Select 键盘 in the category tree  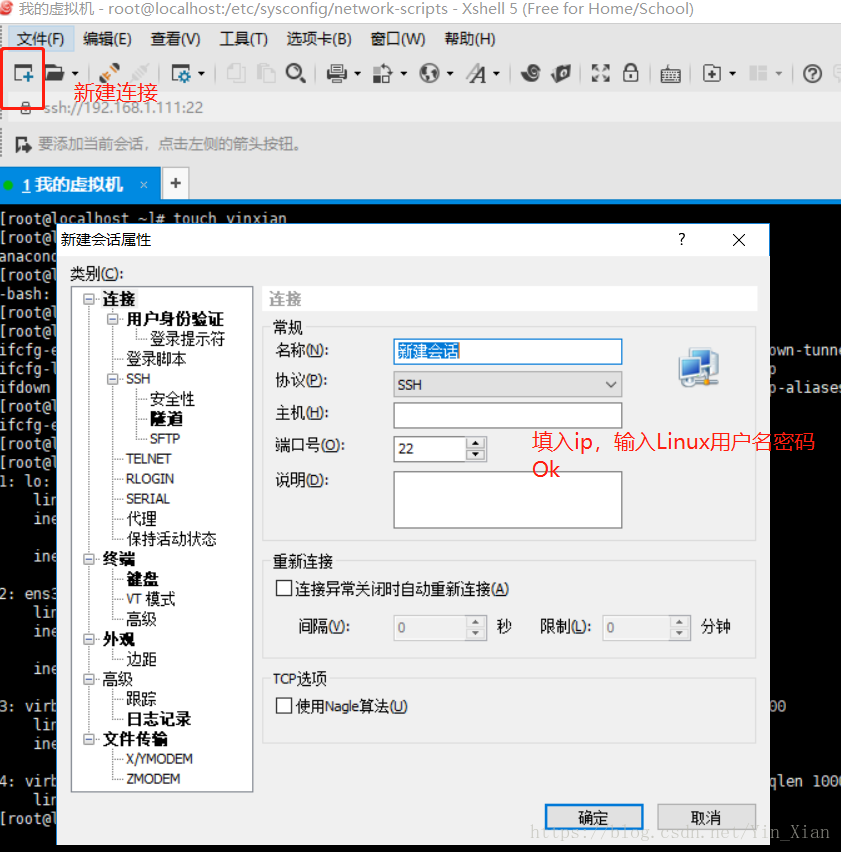(142, 579)
